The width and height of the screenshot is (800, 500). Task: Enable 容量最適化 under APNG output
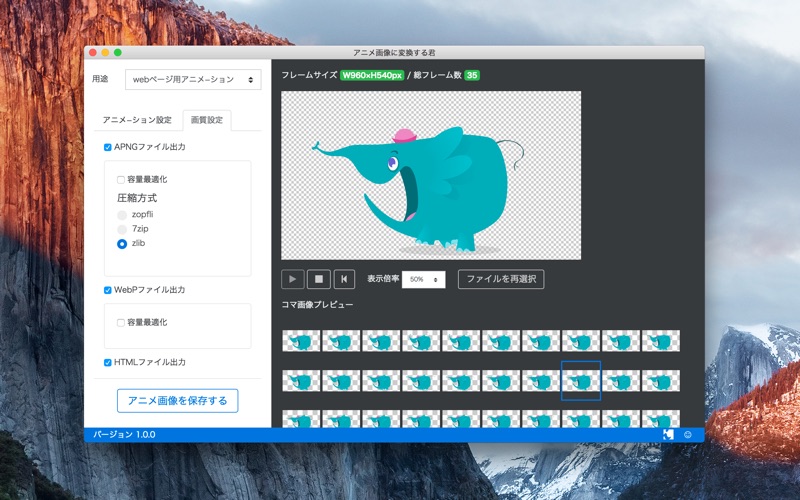(121, 180)
